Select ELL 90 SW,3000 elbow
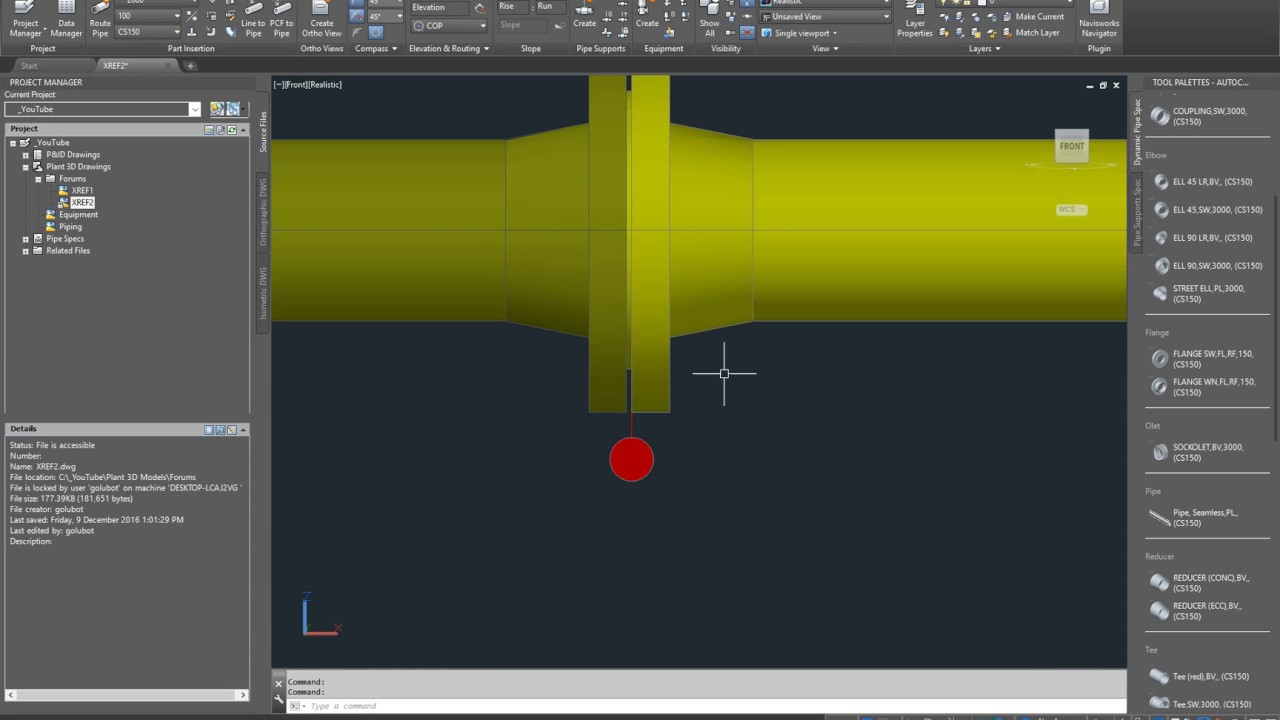Screen dimensions: 1280x720 (x=1208, y=266)
